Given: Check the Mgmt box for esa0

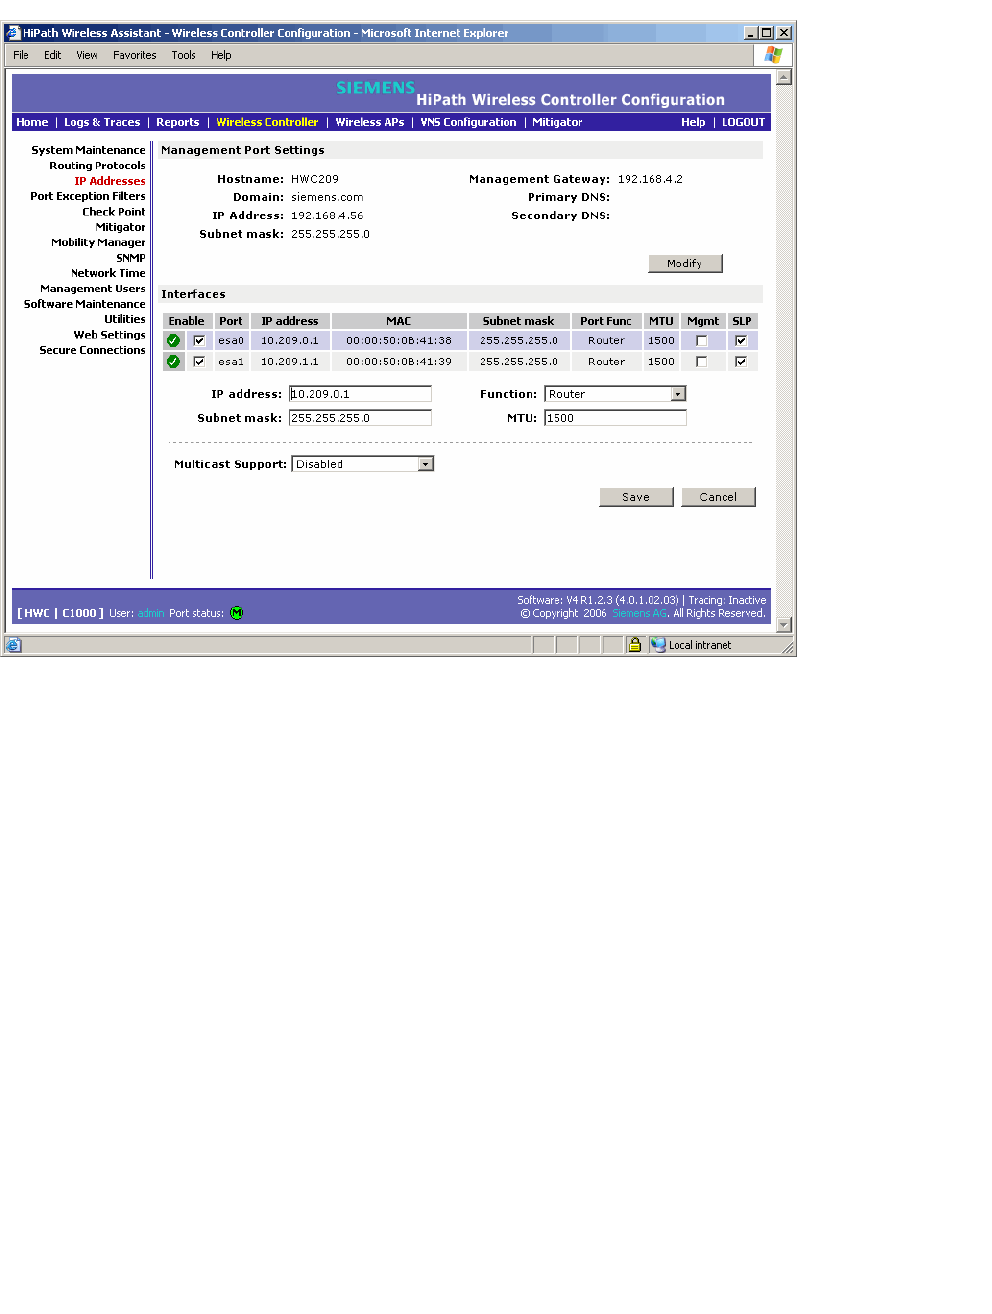Looking at the screenshot, I should 702,341.
